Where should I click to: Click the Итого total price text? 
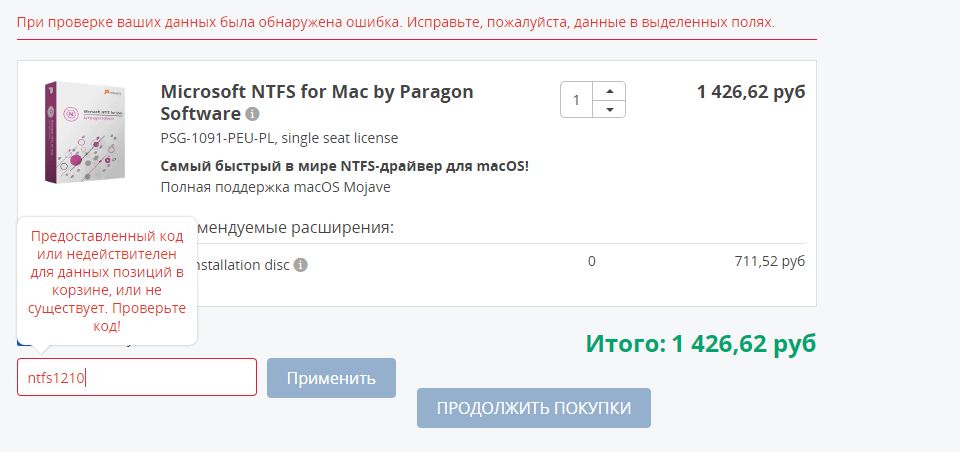point(701,344)
